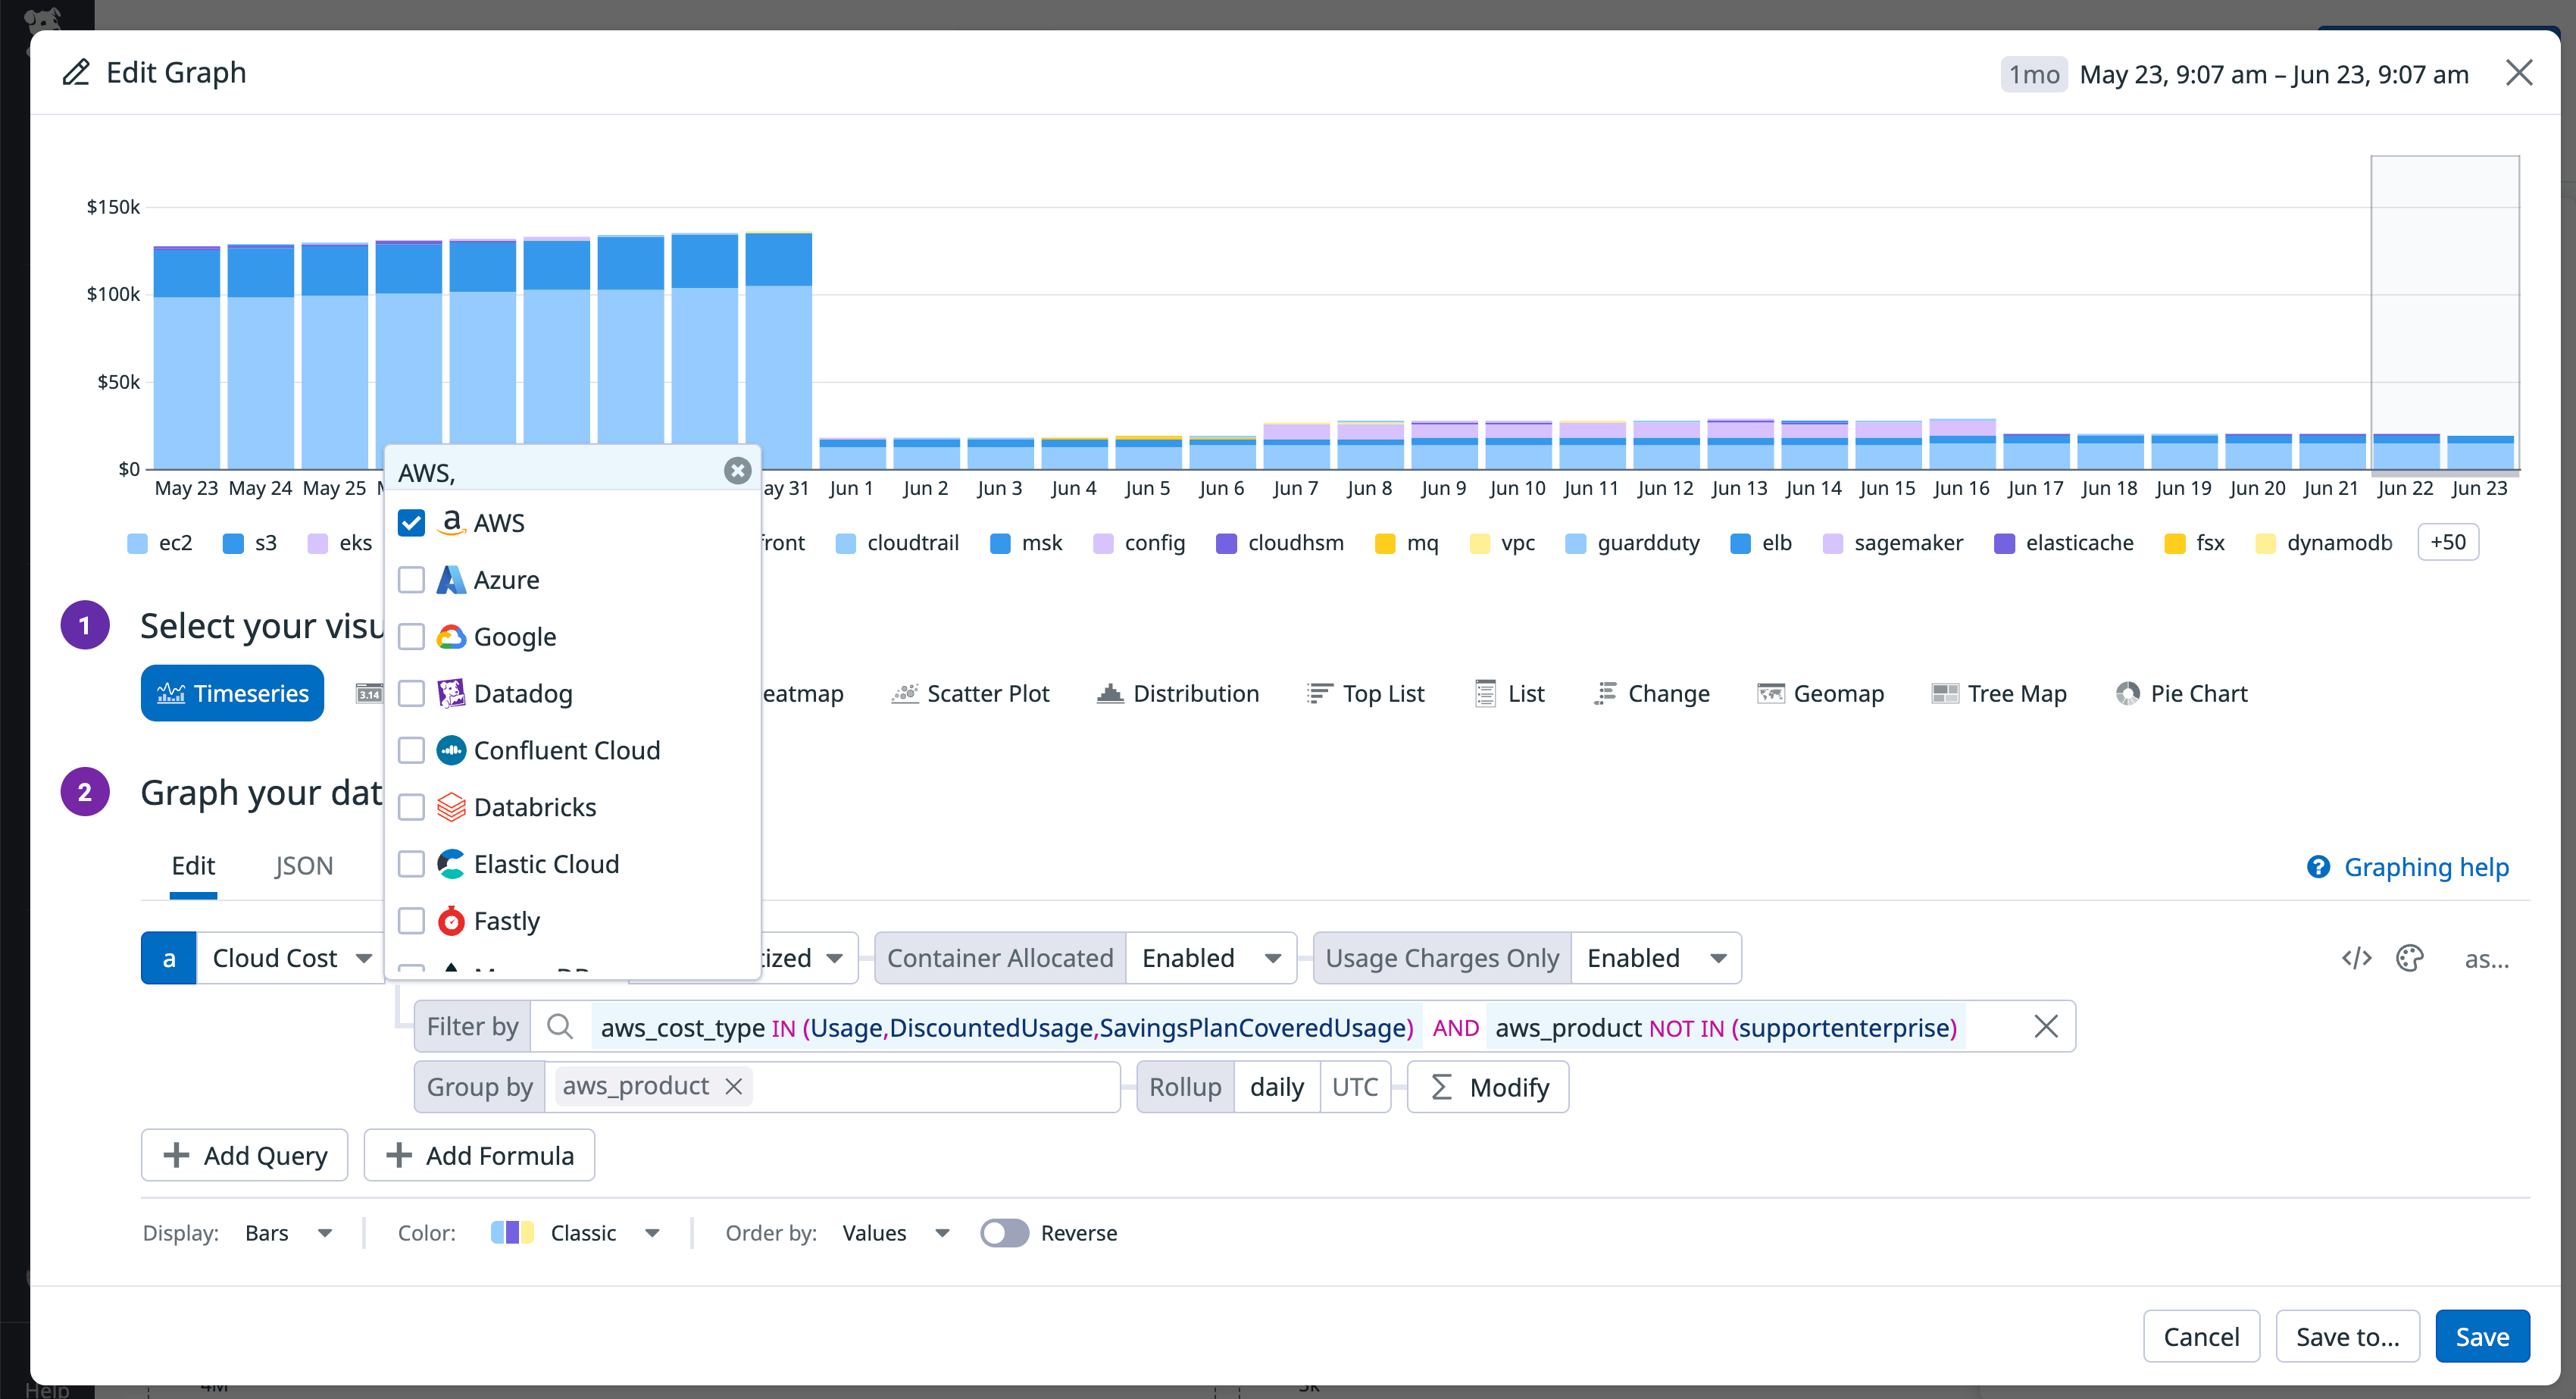Show the +50 hidden legend items
The width and height of the screenshot is (2576, 1399).
[2448, 542]
